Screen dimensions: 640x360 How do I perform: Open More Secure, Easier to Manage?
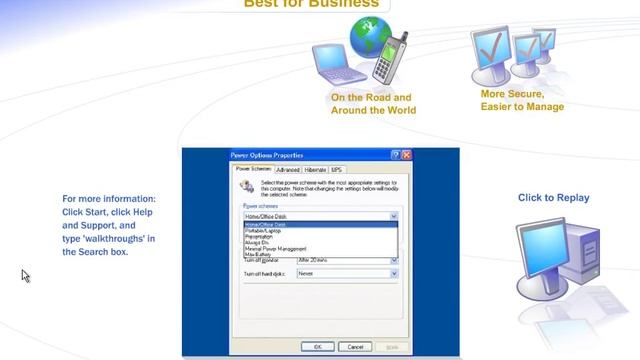(x=522, y=100)
